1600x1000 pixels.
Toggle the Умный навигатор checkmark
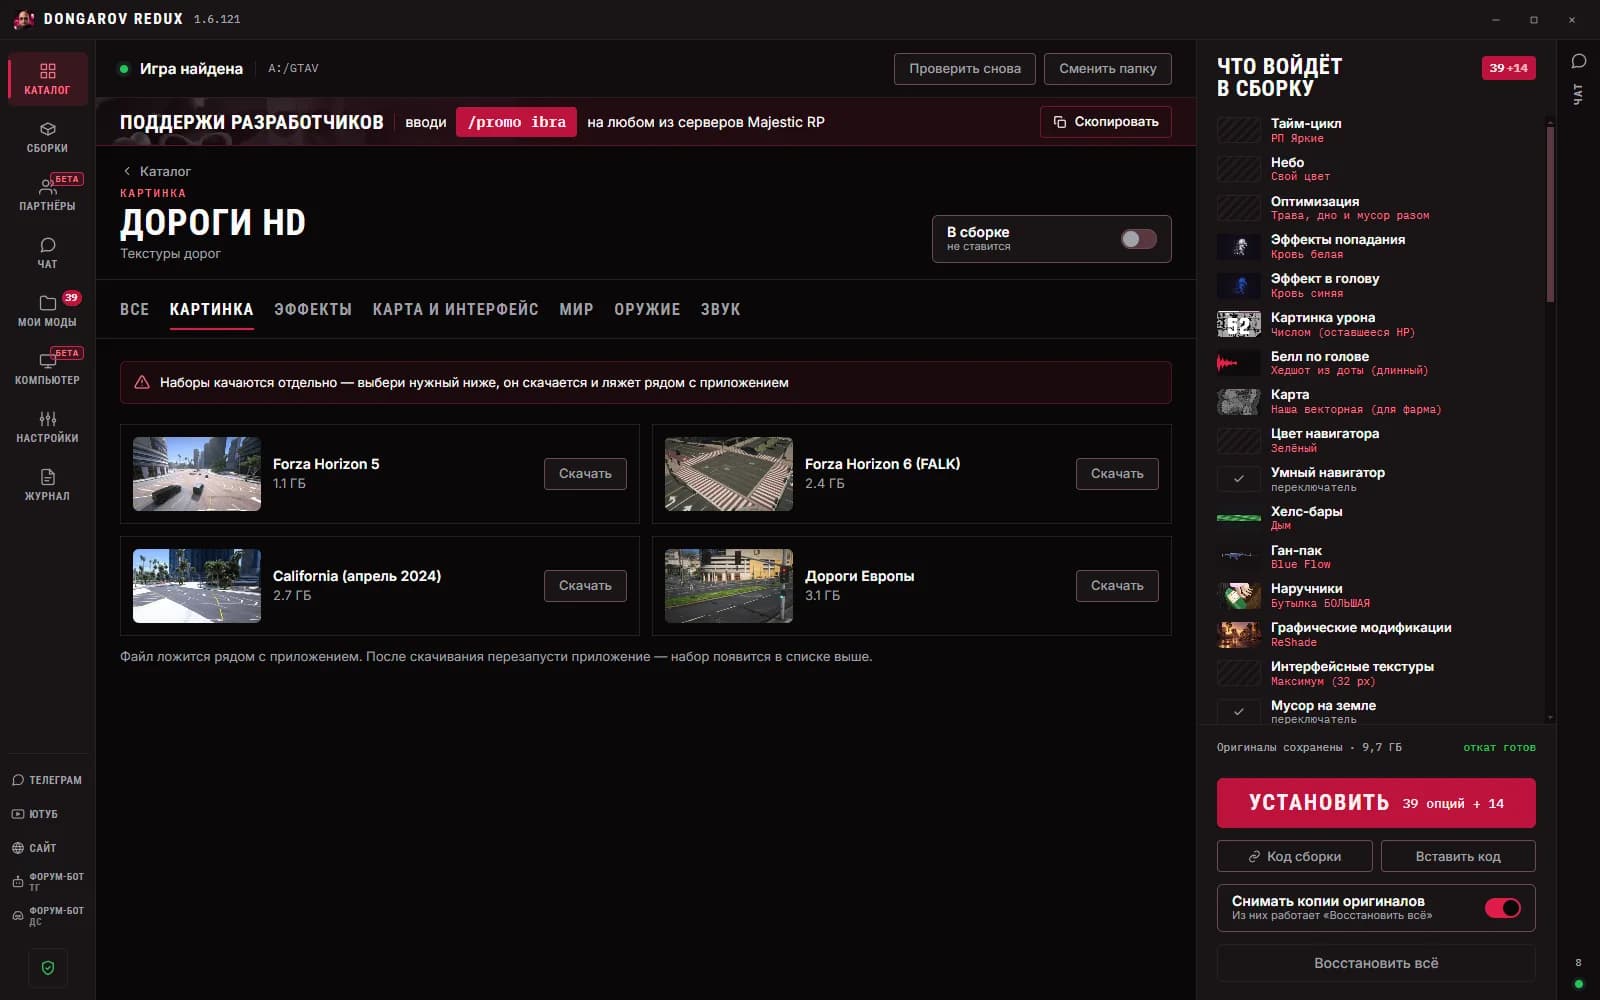tap(1238, 479)
